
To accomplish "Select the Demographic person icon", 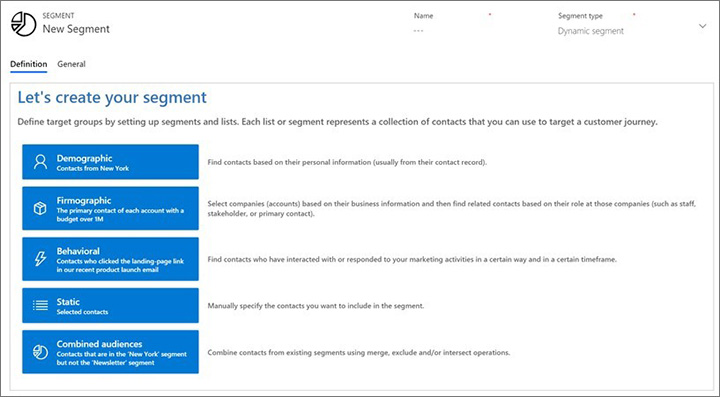I will point(40,162).
